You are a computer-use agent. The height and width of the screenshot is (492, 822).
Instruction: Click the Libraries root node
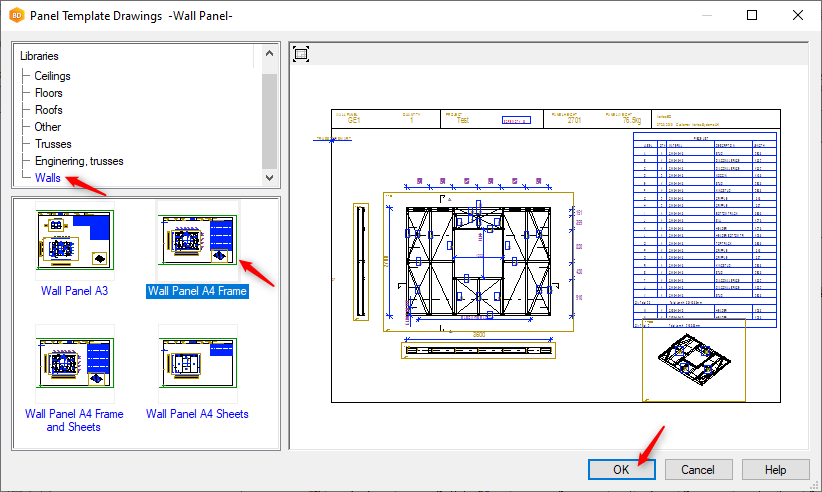(39, 56)
